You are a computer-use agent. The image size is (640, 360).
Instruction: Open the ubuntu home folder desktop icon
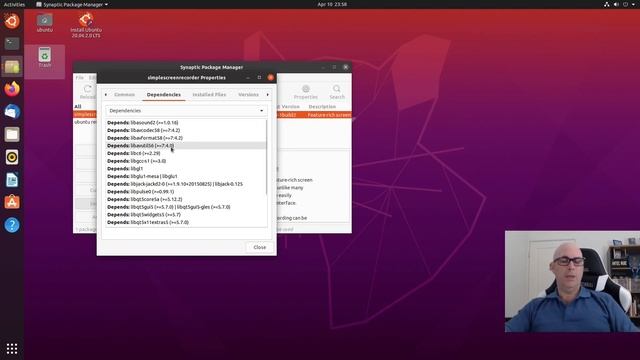44,23
